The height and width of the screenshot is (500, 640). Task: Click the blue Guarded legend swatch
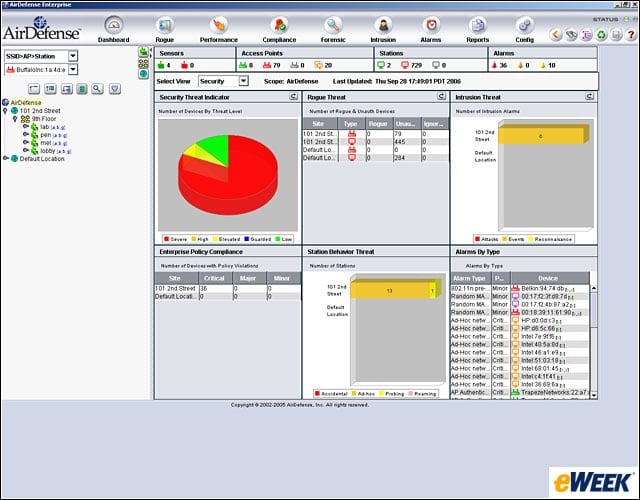[x=246, y=239]
